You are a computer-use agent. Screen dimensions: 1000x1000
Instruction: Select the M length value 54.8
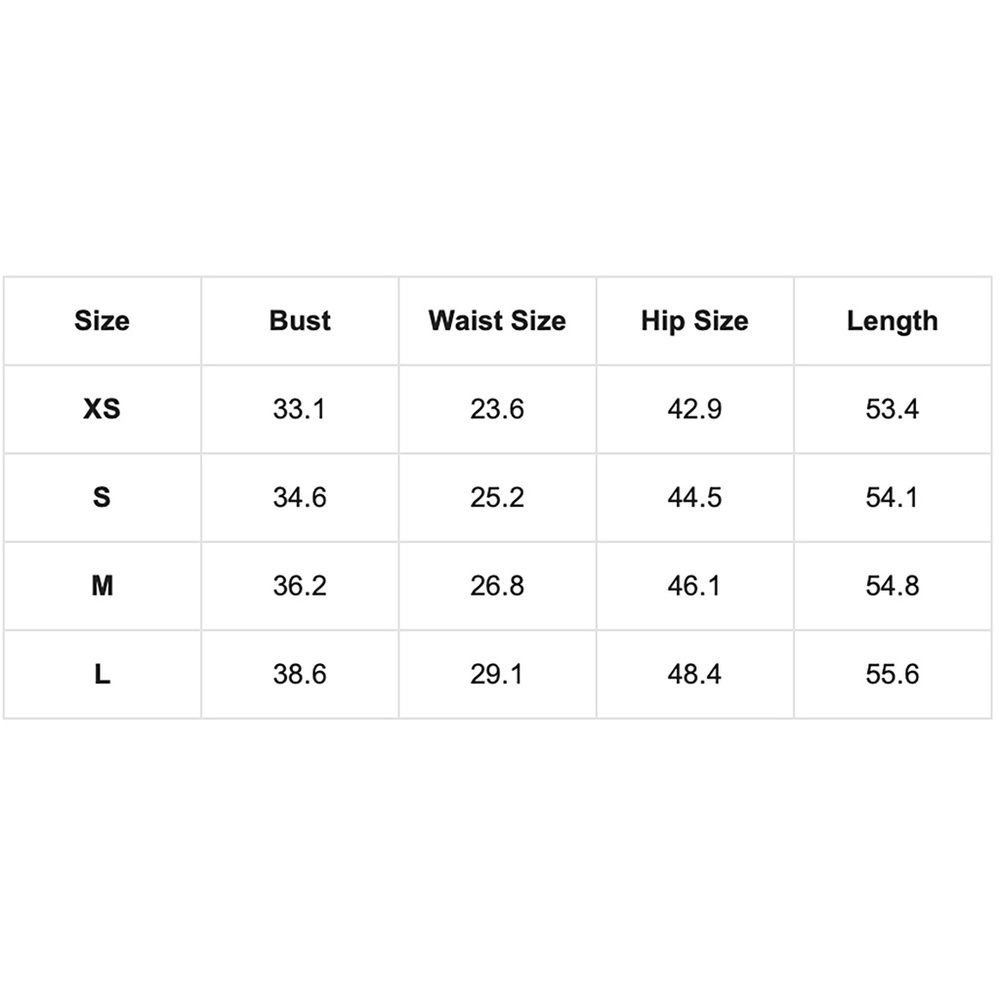[x=892, y=585]
